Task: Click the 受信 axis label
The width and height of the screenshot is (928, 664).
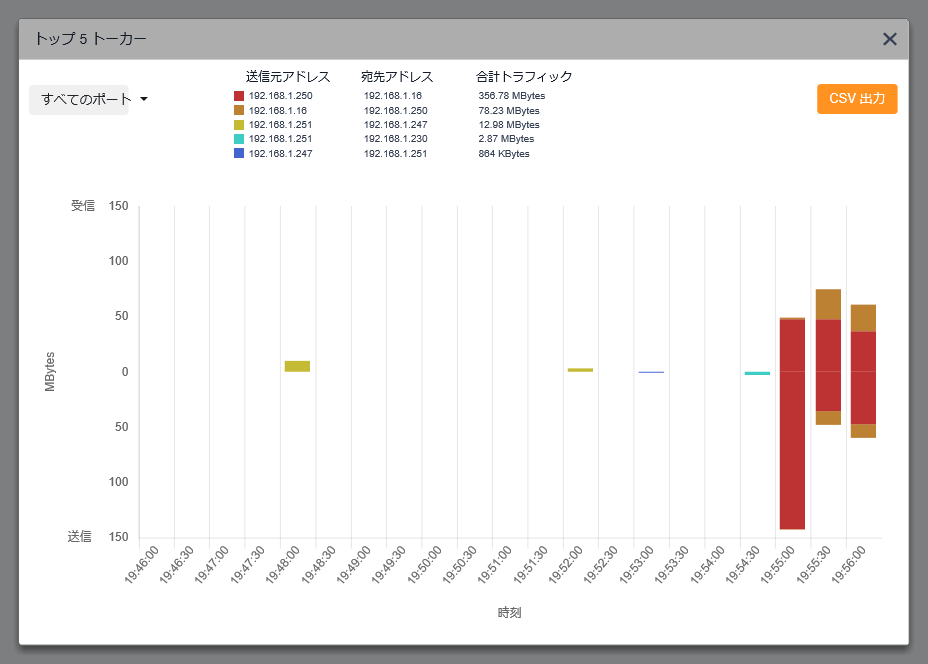Action: pyautogui.click(x=83, y=206)
